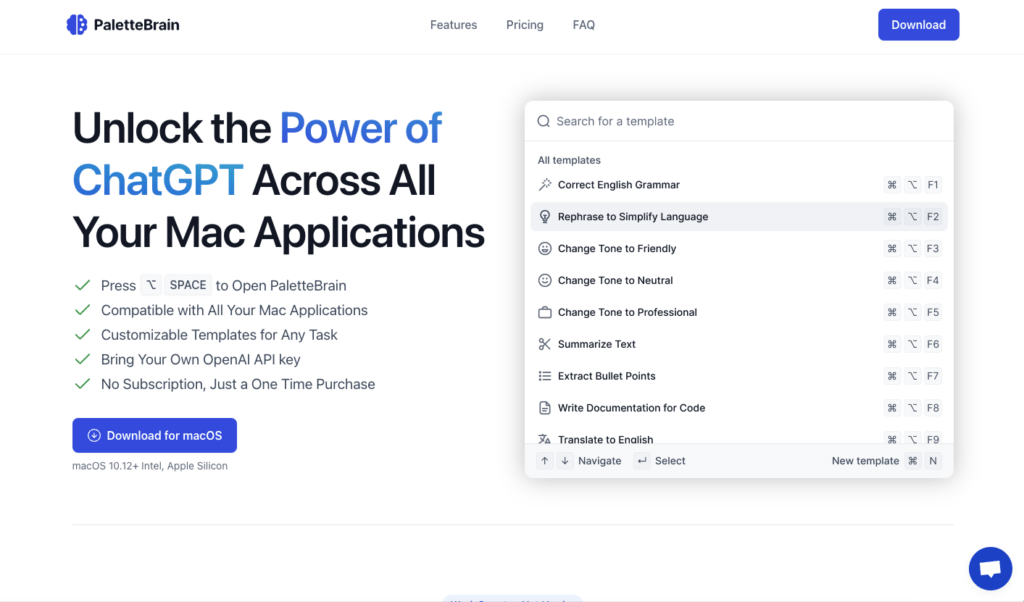Click the checkmark beside No Subscription
Screen dimensions: 1024x602
pos(82,384)
